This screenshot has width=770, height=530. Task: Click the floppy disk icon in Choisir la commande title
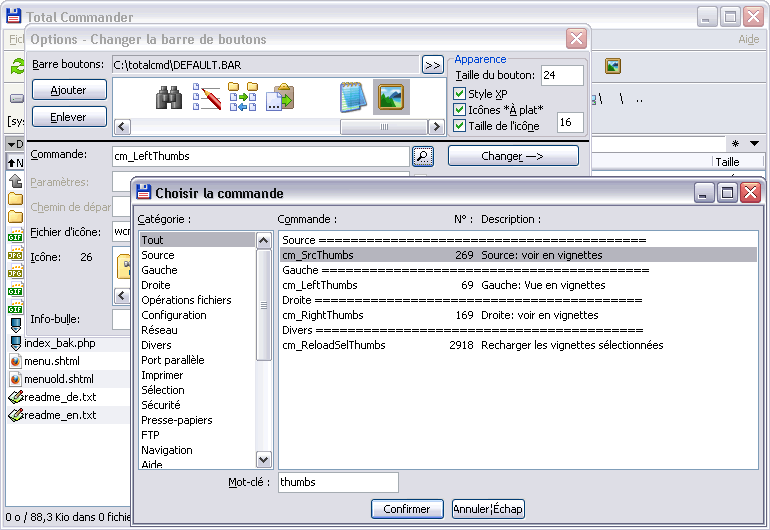point(143,192)
